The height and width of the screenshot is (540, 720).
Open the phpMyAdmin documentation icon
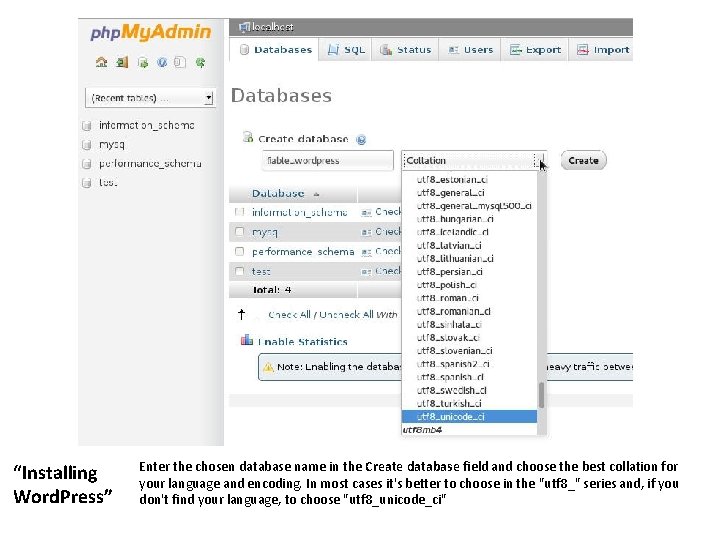click(x=162, y=62)
